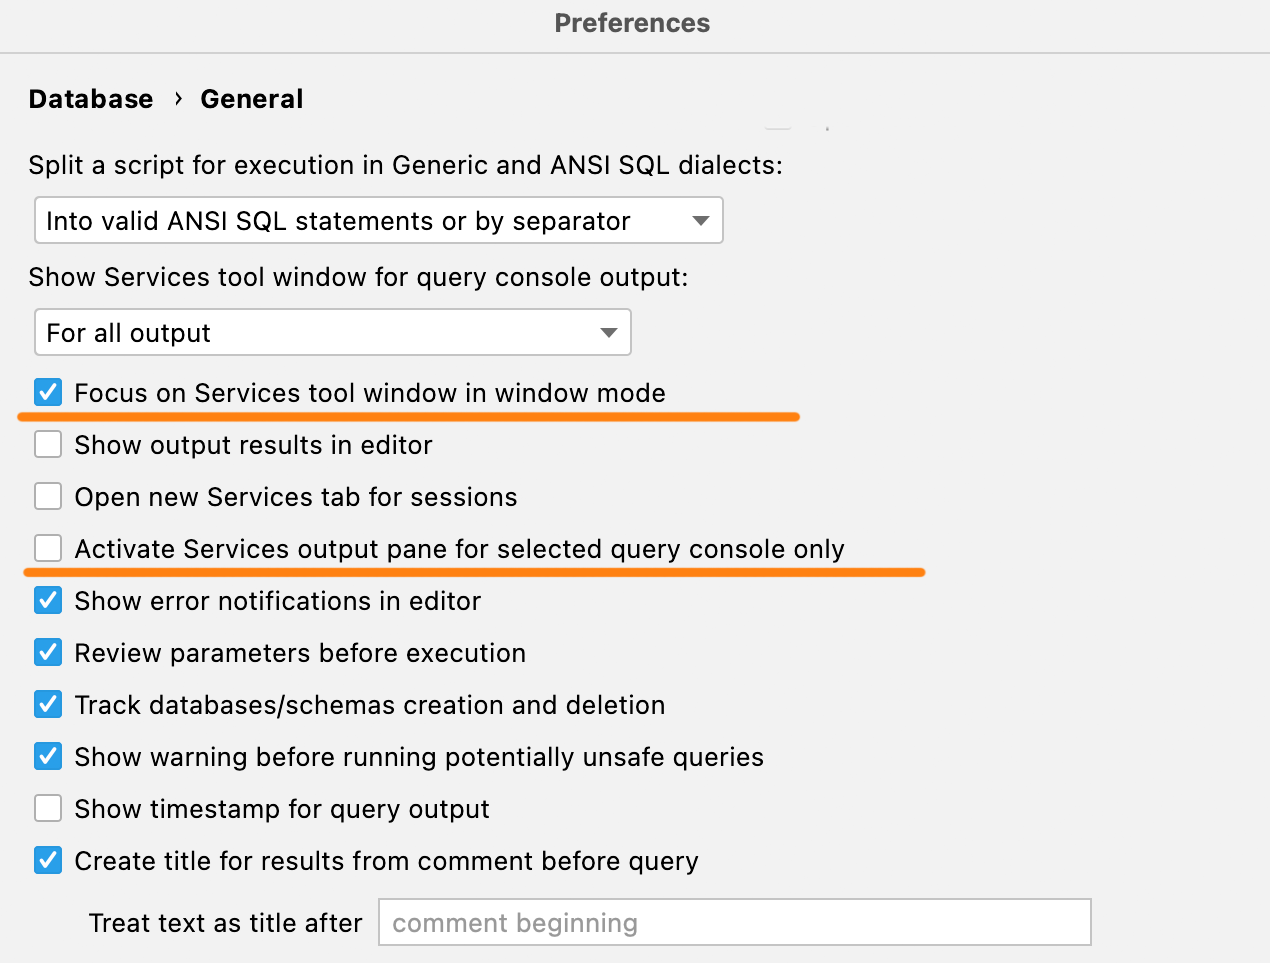Uncheck Create title for results from comment
Viewport: 1270px width, 963px height.
[48, 860]
